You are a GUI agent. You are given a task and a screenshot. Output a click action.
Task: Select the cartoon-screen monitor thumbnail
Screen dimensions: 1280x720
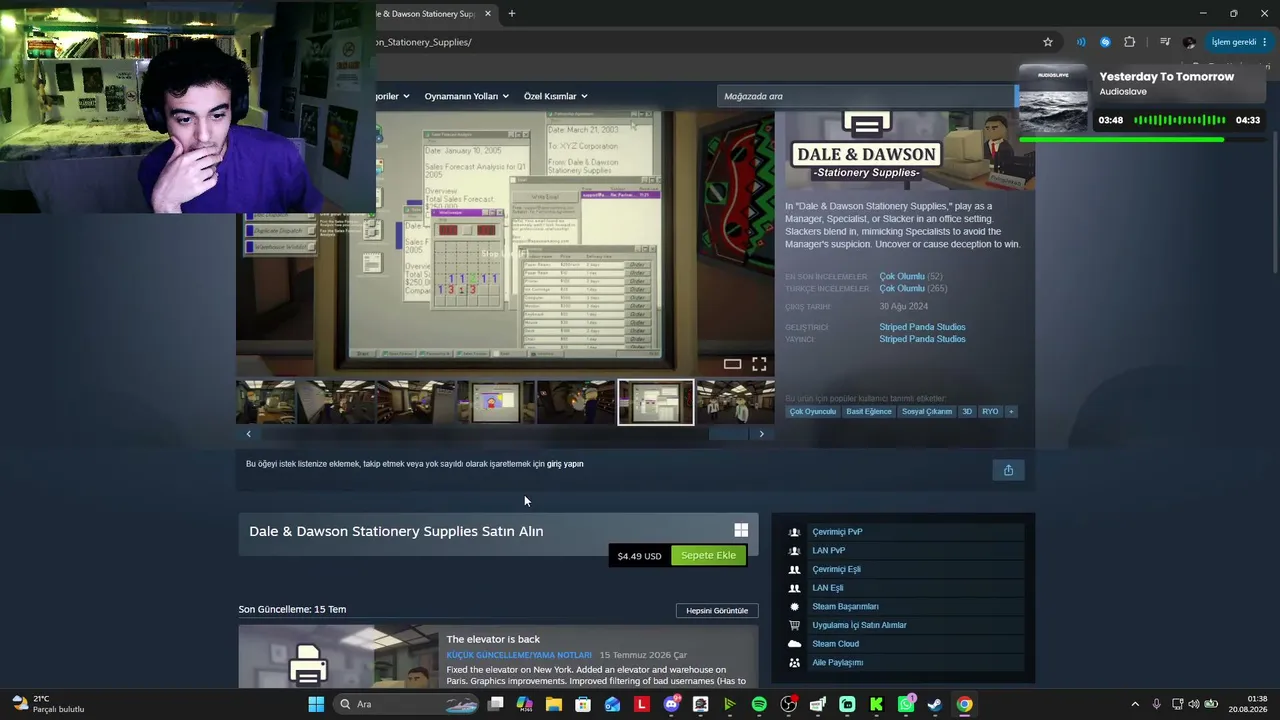[x=496, y=402]
